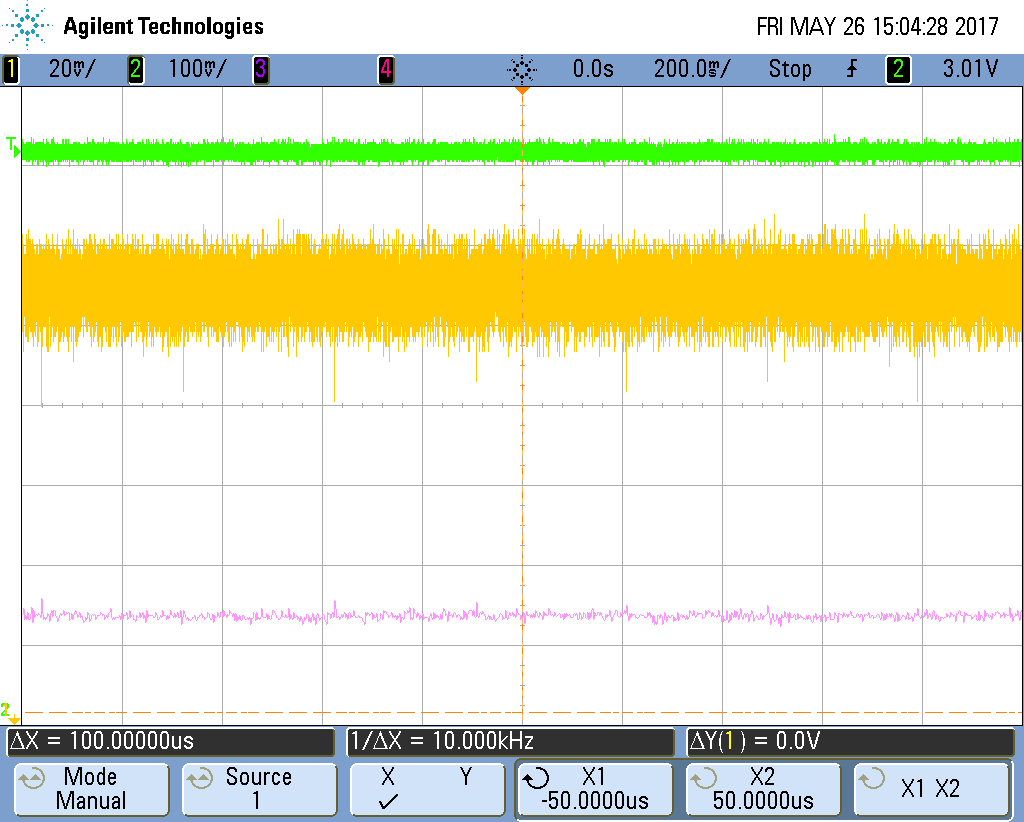1024x822 pixels.
Task: Click the rising edge trigger slope icon
Action: [852, 69]
